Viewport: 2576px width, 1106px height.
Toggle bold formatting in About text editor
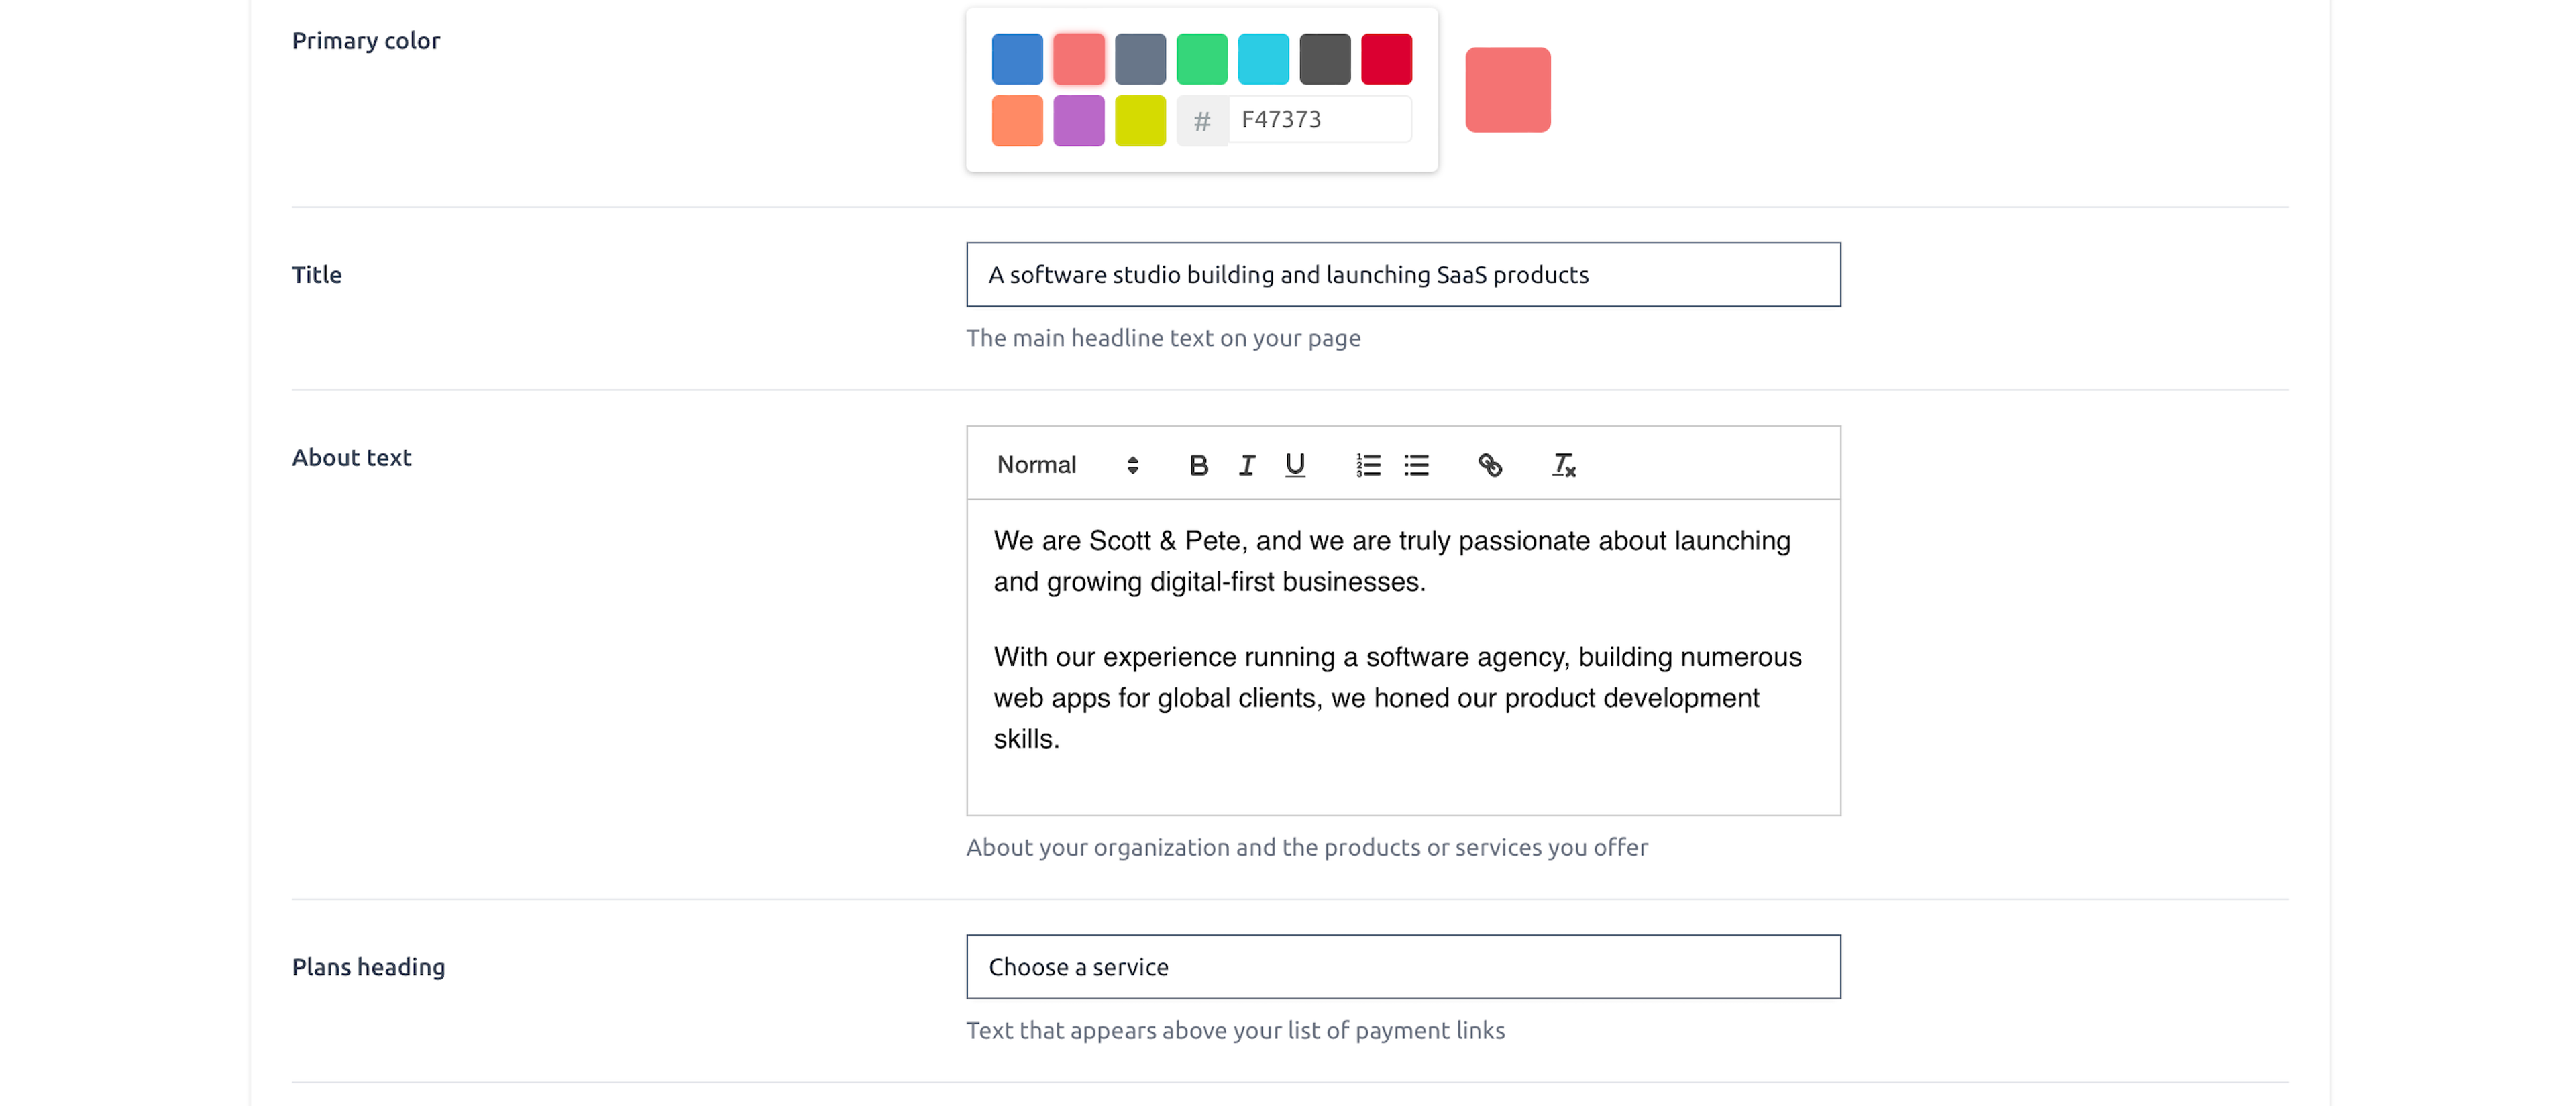tap(1198, 465)
